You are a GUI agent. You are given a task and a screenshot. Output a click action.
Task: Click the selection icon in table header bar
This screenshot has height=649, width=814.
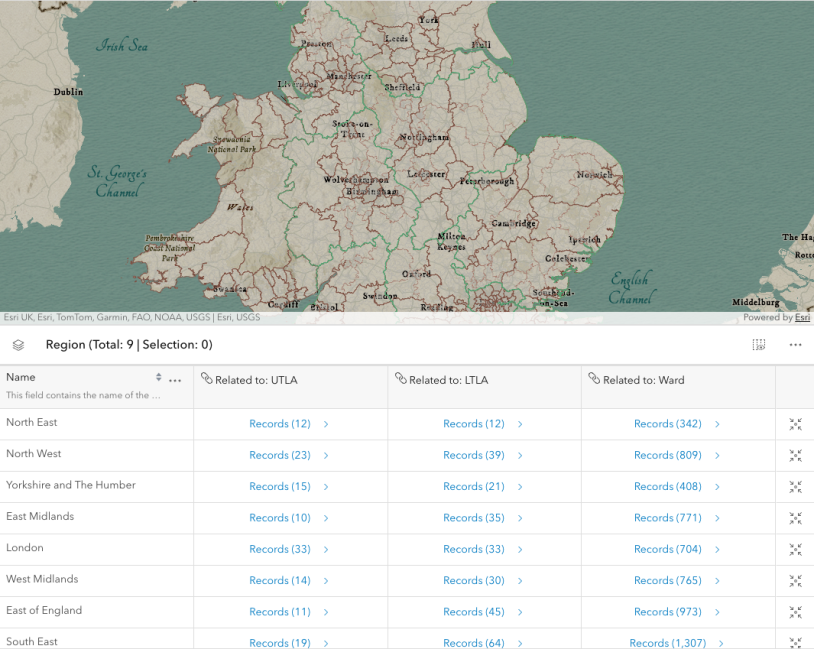(x=759, y=345)
